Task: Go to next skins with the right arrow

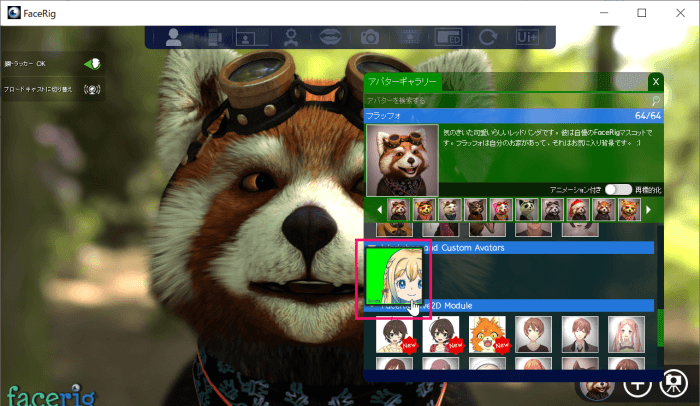Action: tap(649, 209)
